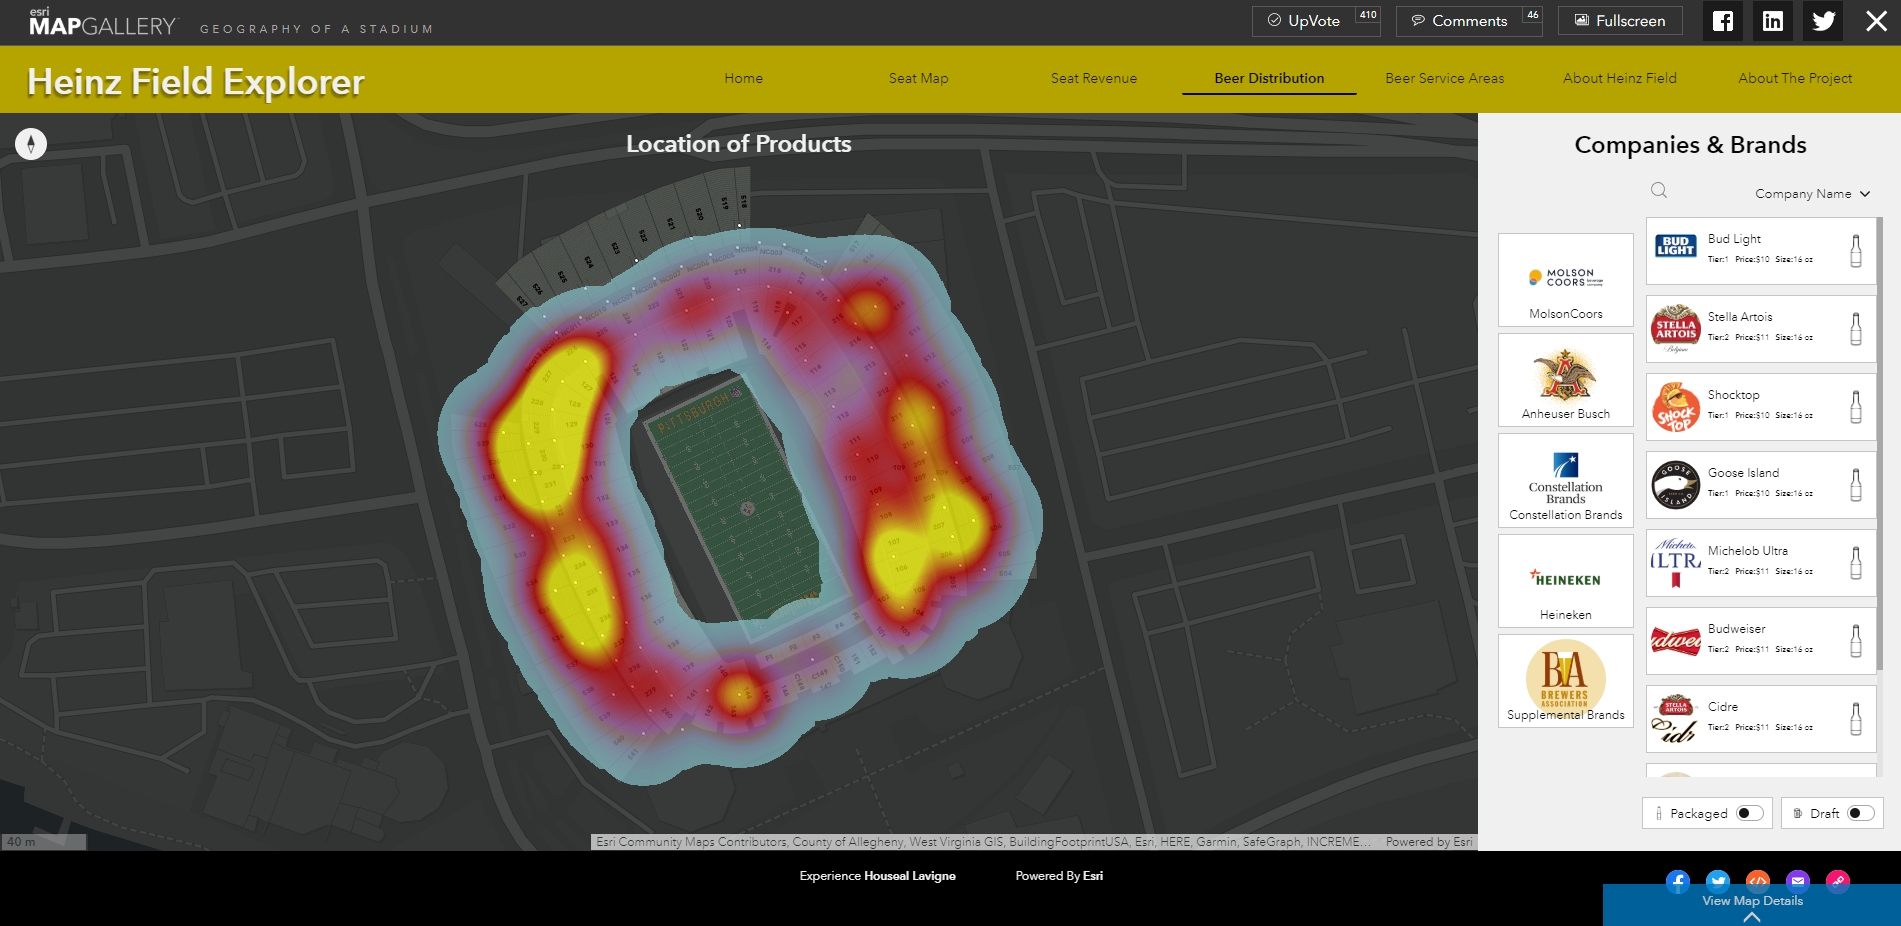Open the Company Name sort dropdown

[1812, 194]
